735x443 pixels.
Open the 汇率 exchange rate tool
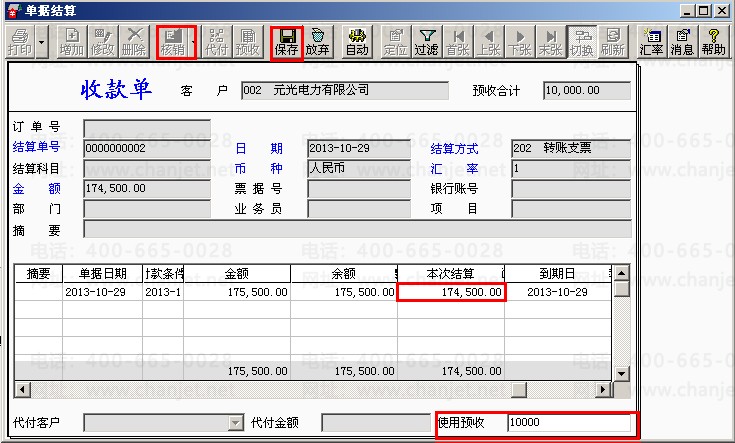coord(652,42)
